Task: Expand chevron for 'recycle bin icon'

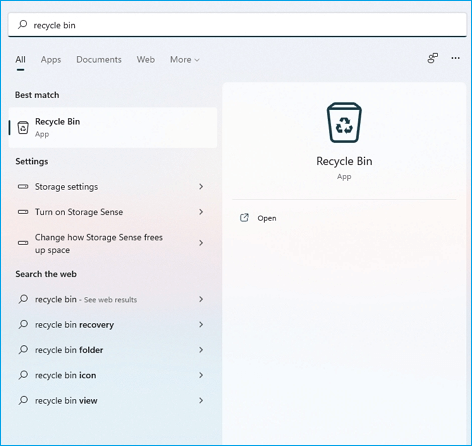Action: click(201, 375)
